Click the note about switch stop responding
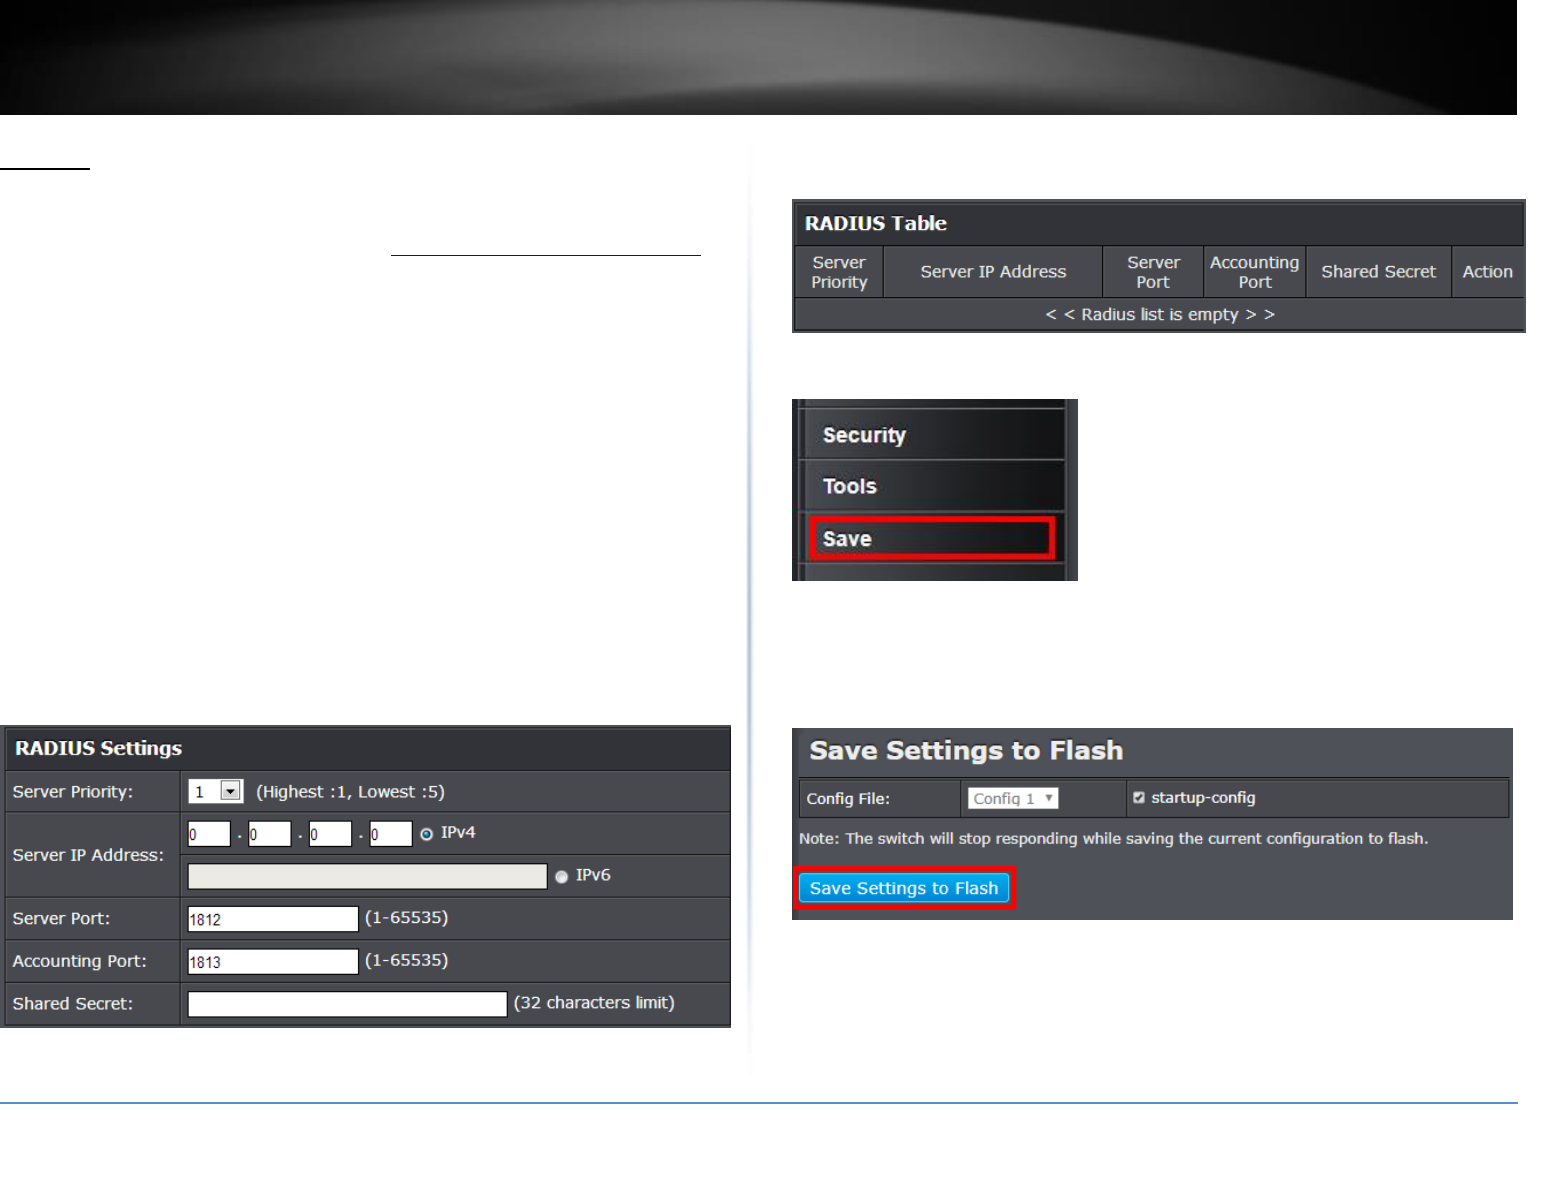 pyautogui.click(x=1113, y=839)
